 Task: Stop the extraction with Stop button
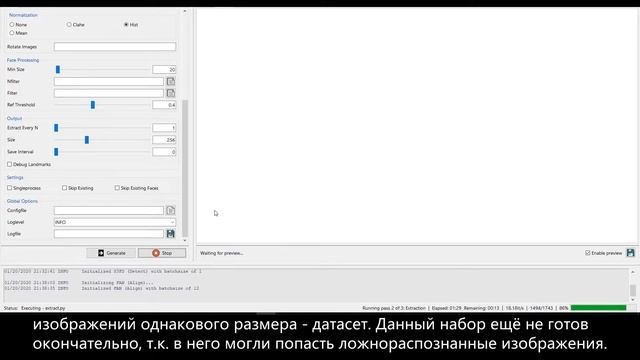pos(162,253)
